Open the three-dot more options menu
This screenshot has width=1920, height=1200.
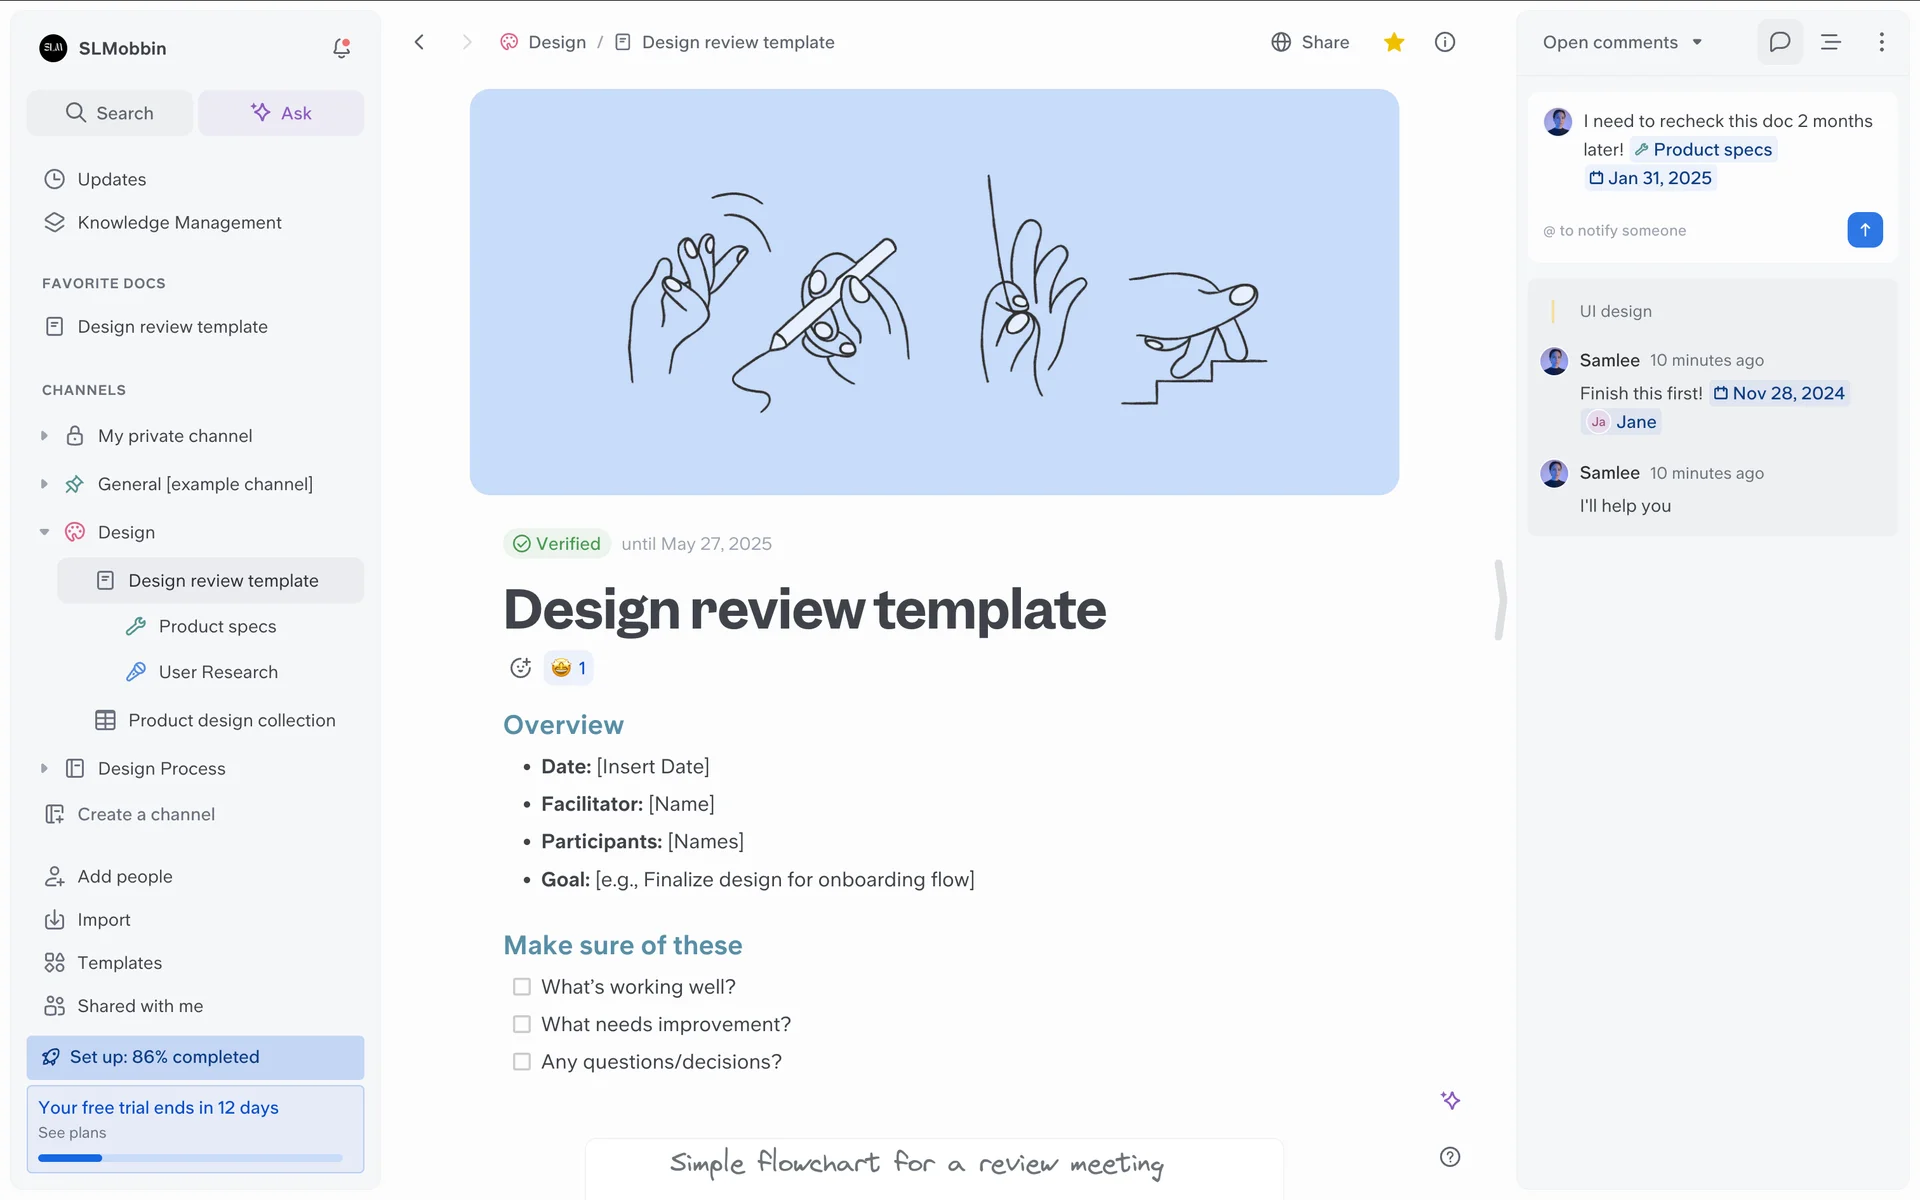pyautogui.click(x=1881, y=42)
